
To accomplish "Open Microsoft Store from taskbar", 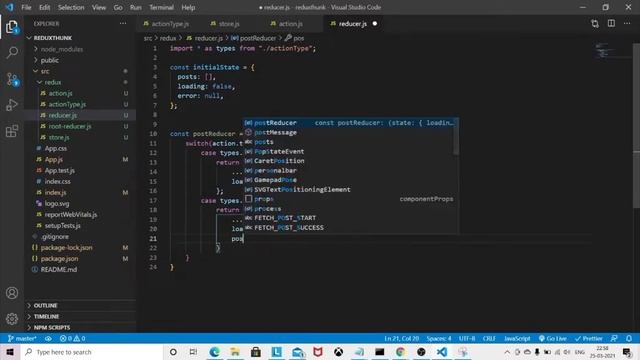I will [x=256, y=352].
